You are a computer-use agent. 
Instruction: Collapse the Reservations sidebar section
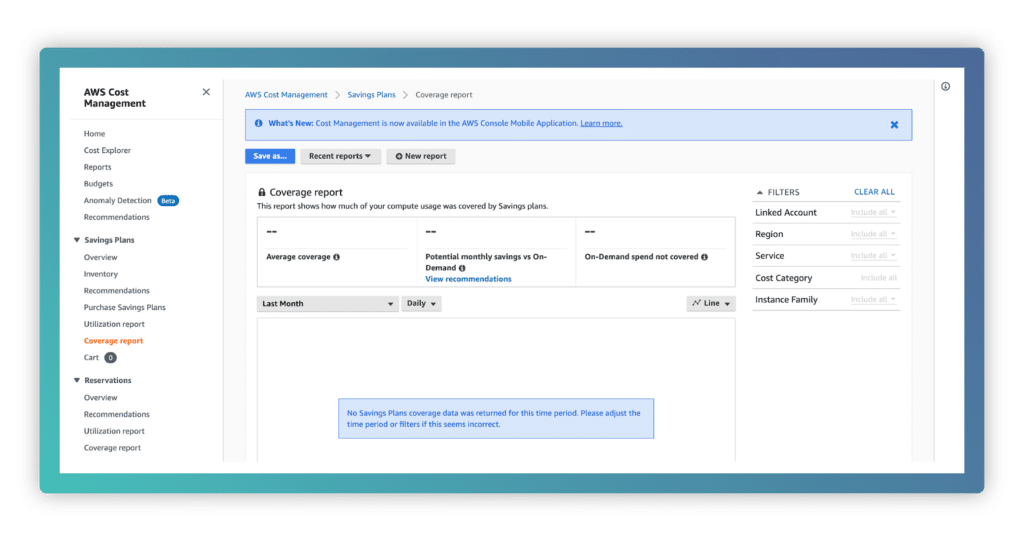pyautogui.click(x=77, y=380)
